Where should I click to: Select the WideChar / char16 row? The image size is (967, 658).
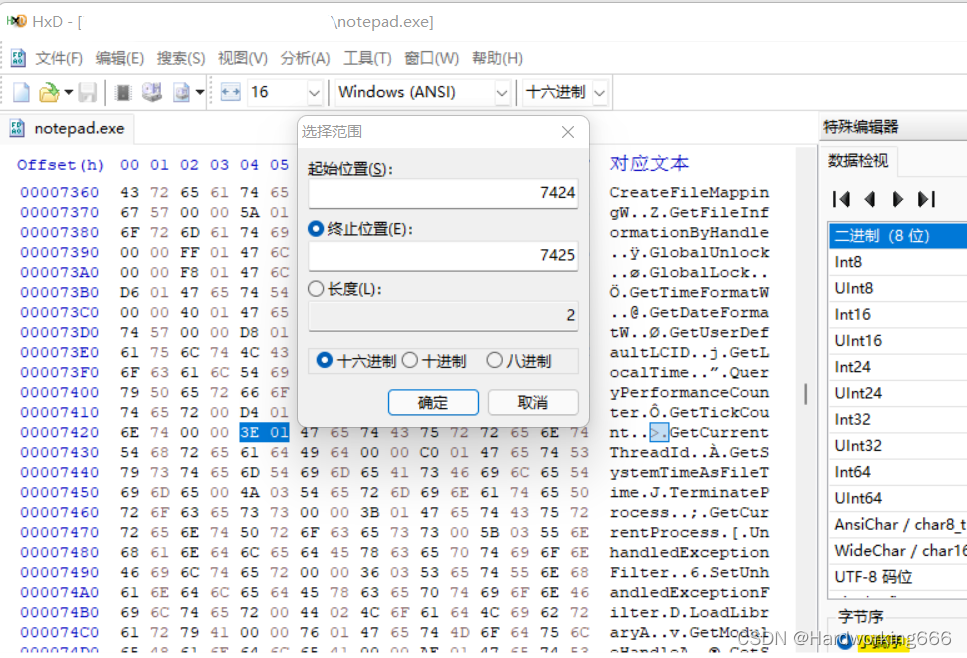click(x=898, y=551)
